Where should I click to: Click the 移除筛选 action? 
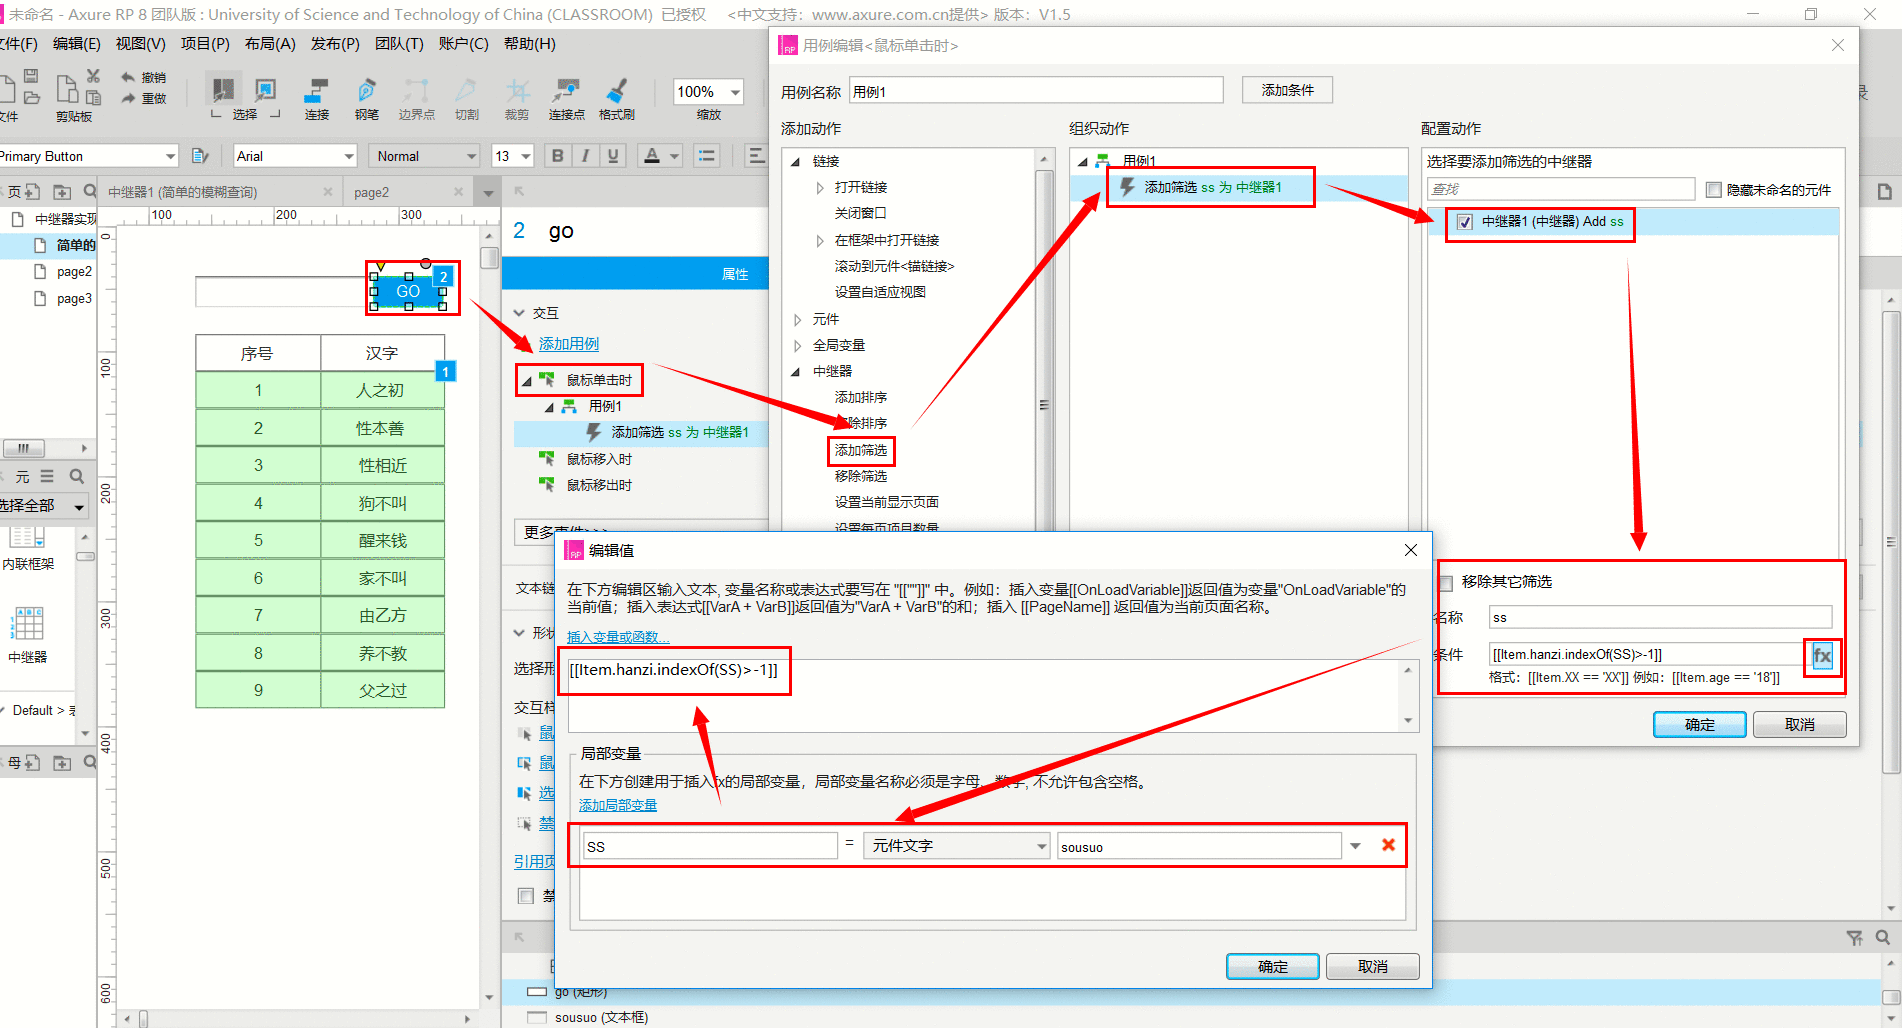point(861,476)
